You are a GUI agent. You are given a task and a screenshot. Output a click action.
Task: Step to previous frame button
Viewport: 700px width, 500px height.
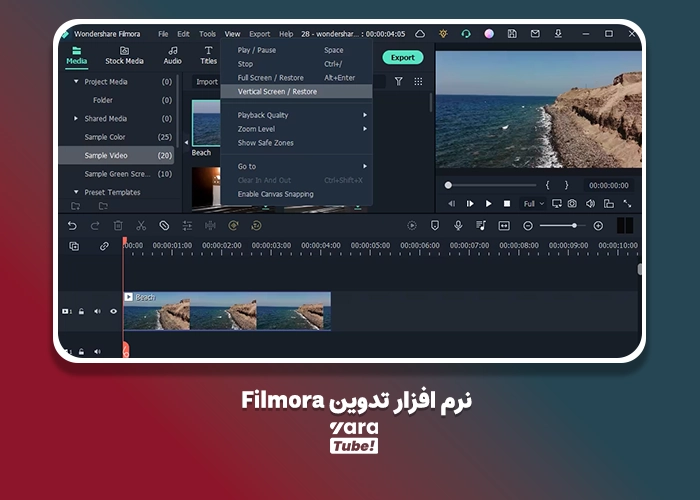[x=451, y=204]
